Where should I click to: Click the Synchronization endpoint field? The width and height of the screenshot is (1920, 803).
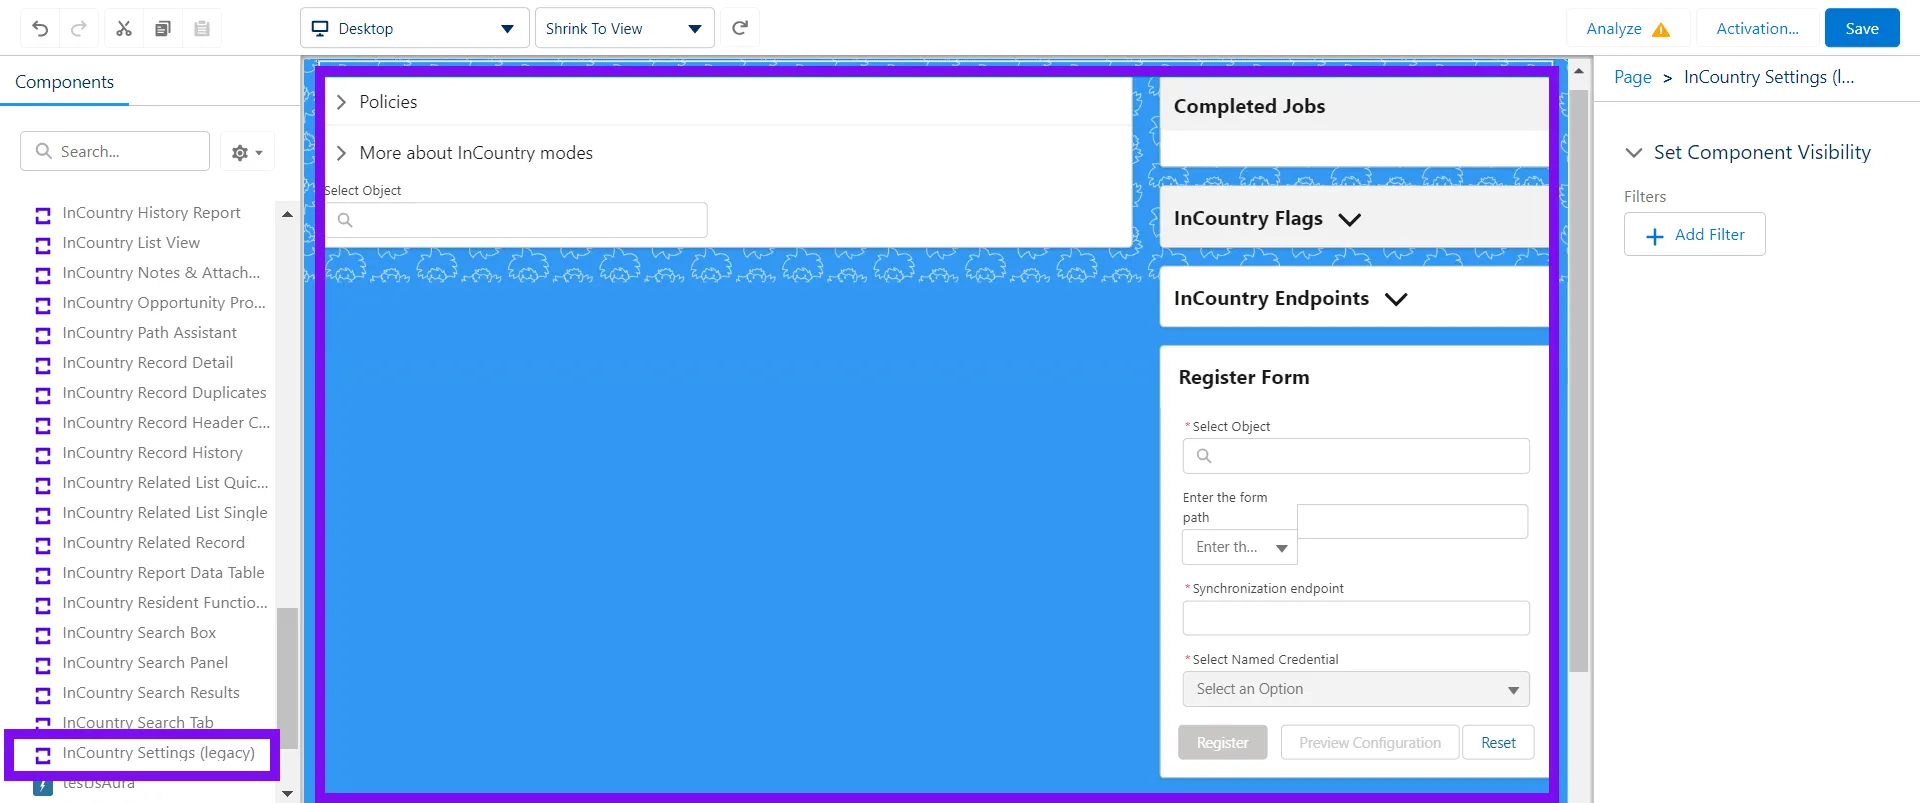(1356, 618)
